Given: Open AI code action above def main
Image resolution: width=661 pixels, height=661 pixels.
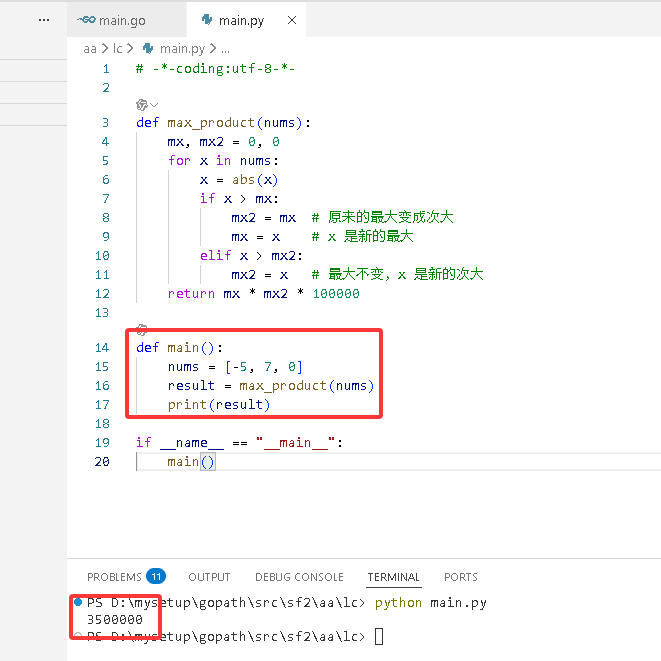Looking at the screenshot, I should click(142, 329).
